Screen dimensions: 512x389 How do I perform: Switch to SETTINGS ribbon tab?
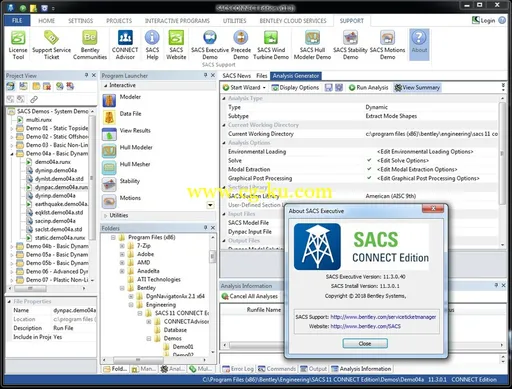click(81, 21)
